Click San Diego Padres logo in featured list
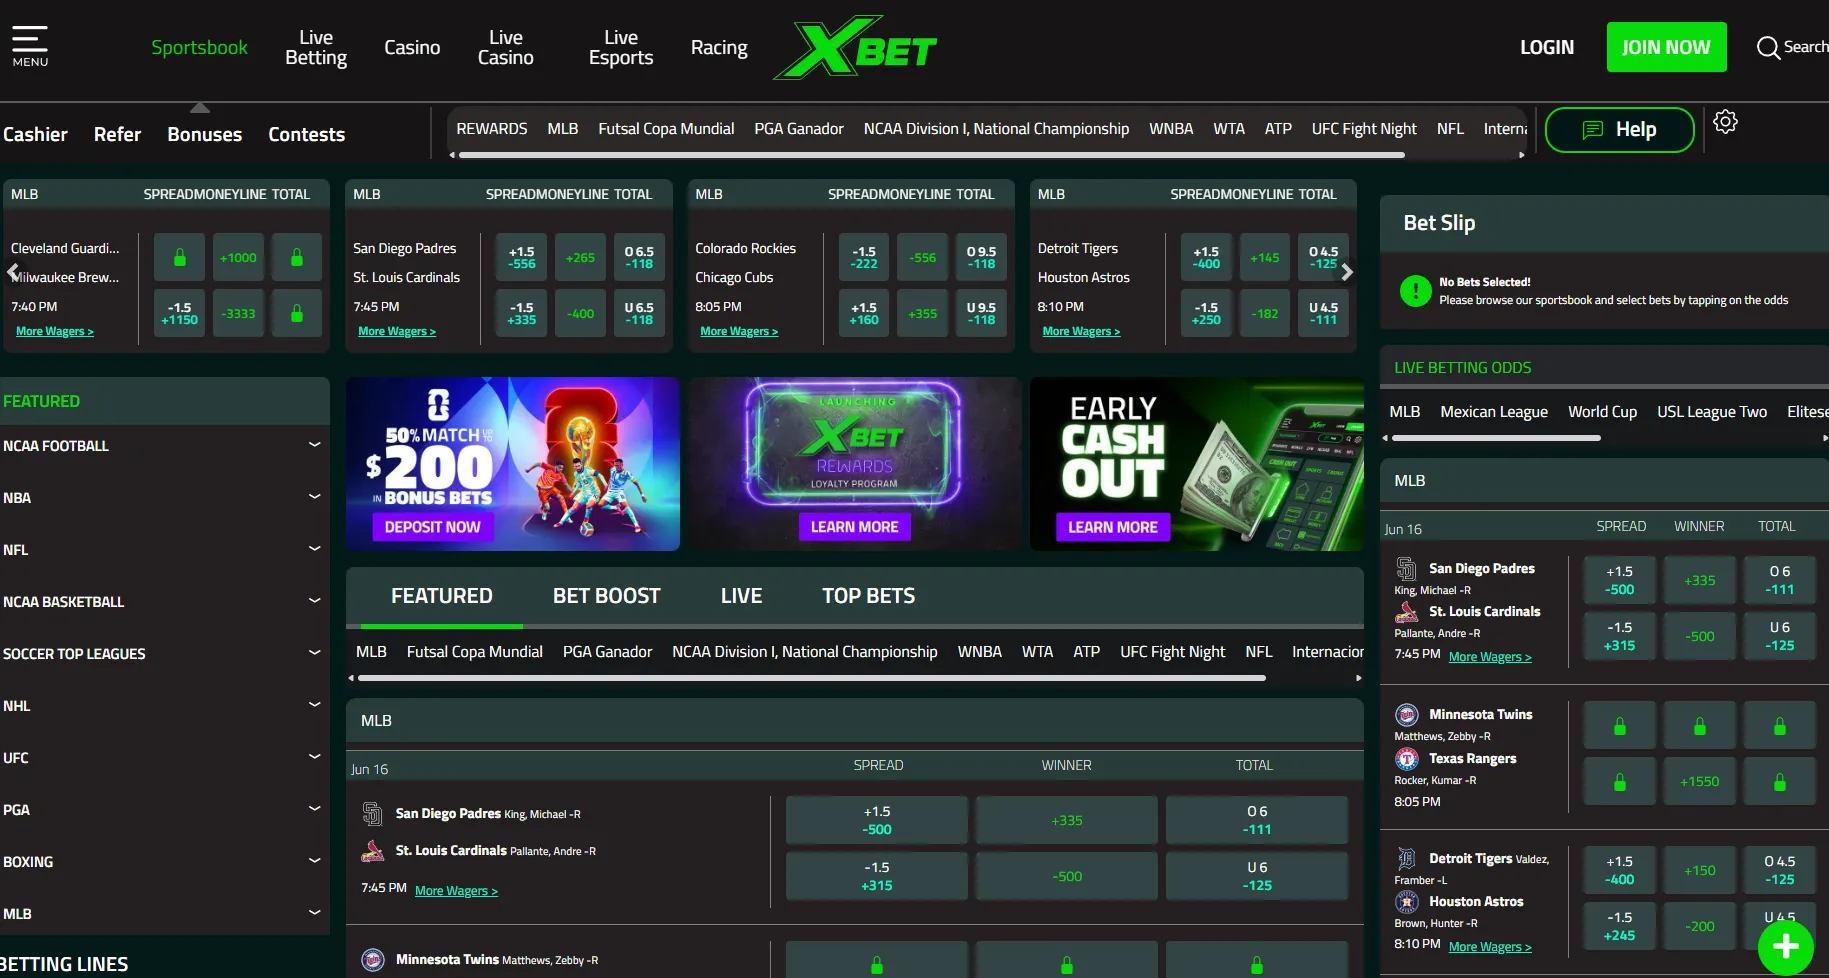 [372, 814]
